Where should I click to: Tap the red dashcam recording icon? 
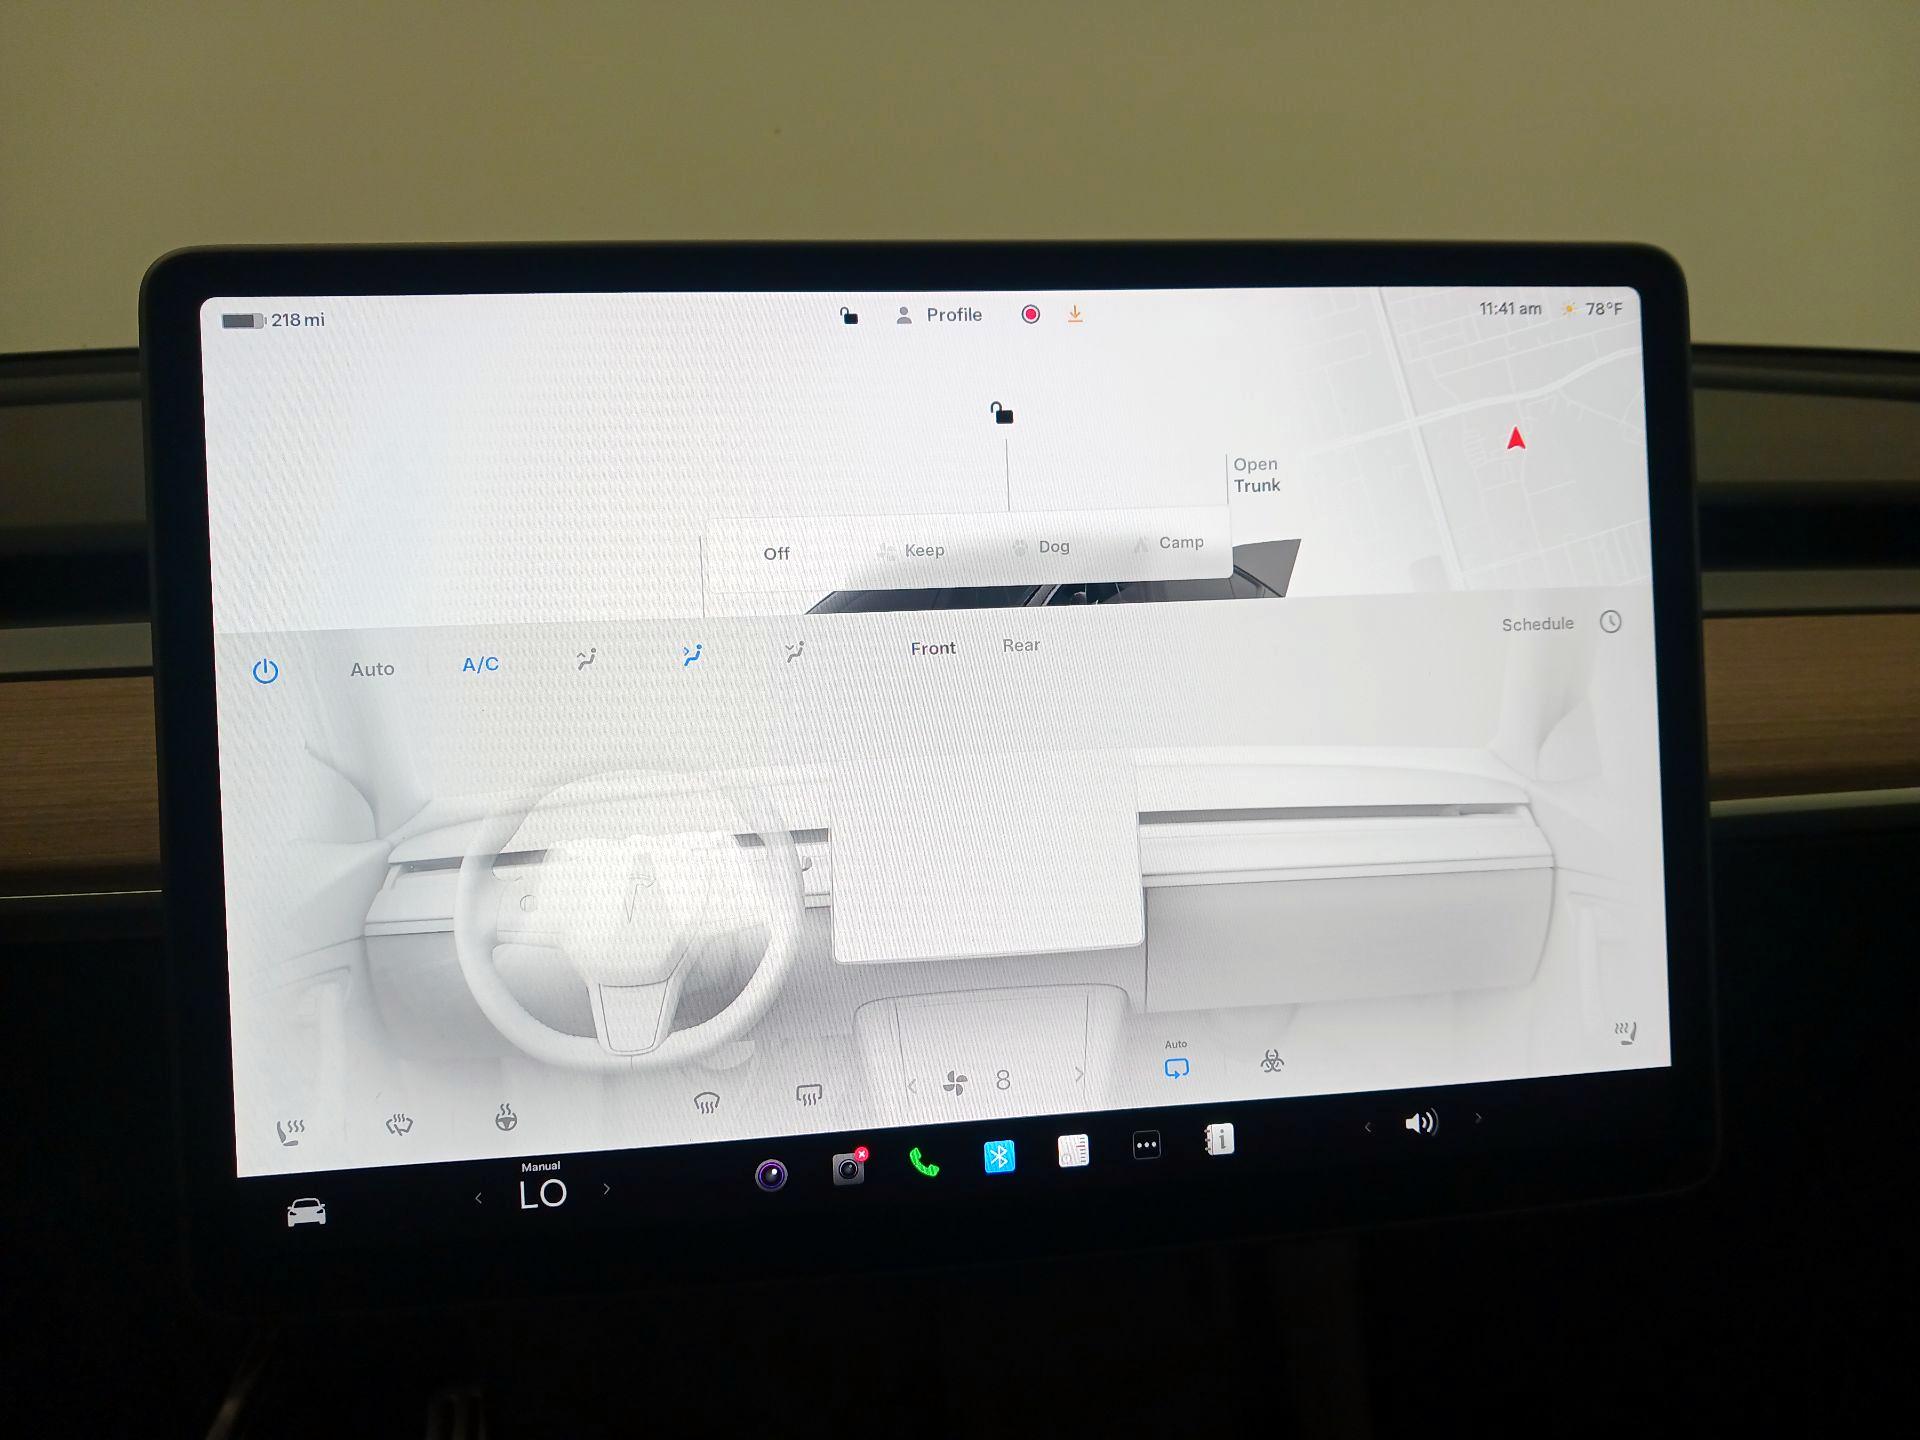[x=1030, y=314]
